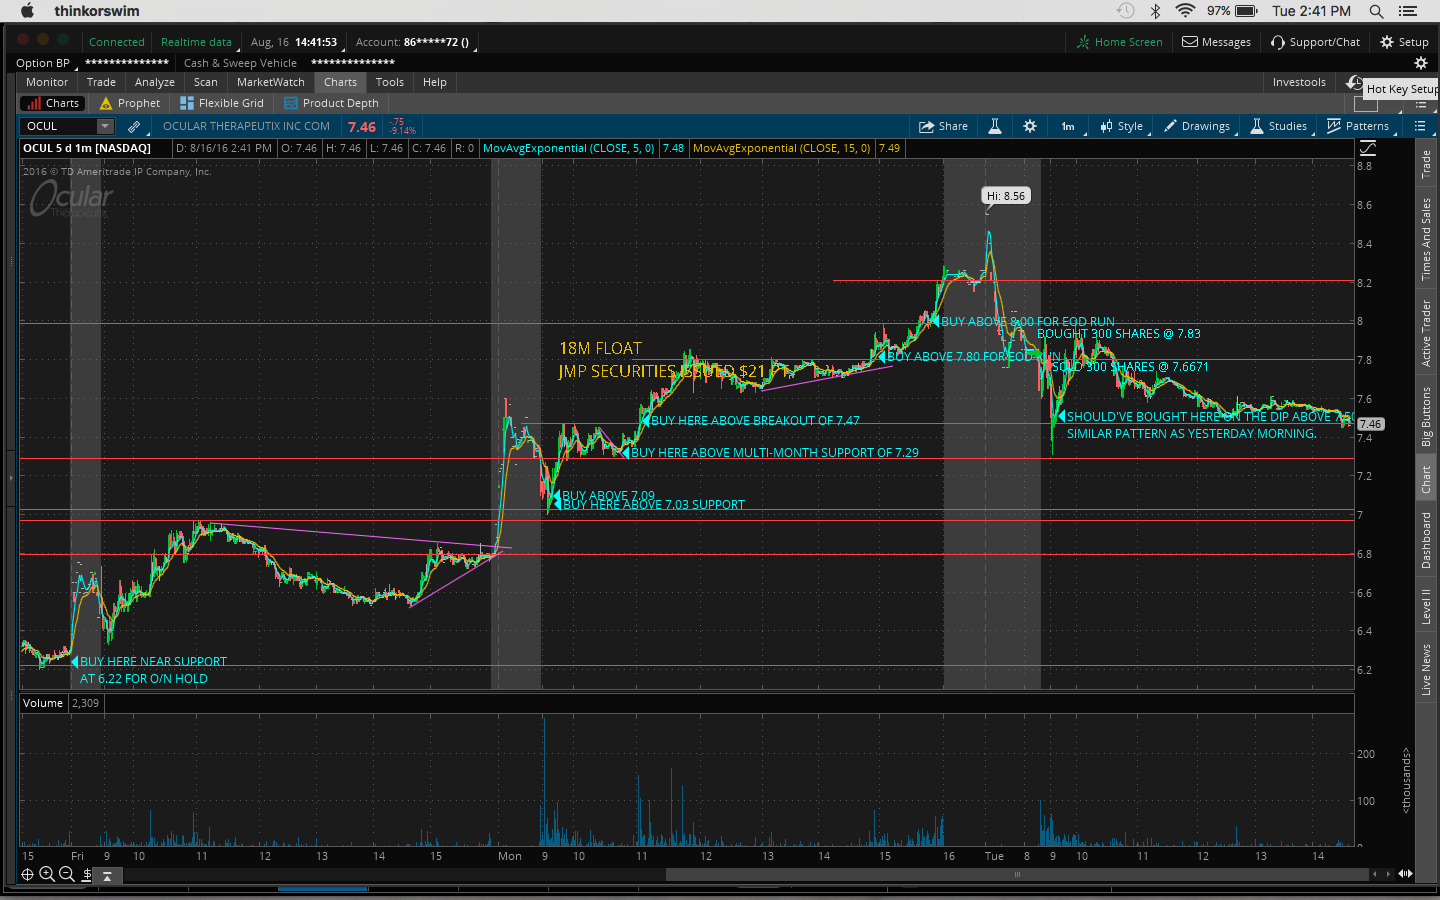Open the Charts sub-tab with bar icon
The width and height of the screenshot is (1440, 900).
[51, 103]
